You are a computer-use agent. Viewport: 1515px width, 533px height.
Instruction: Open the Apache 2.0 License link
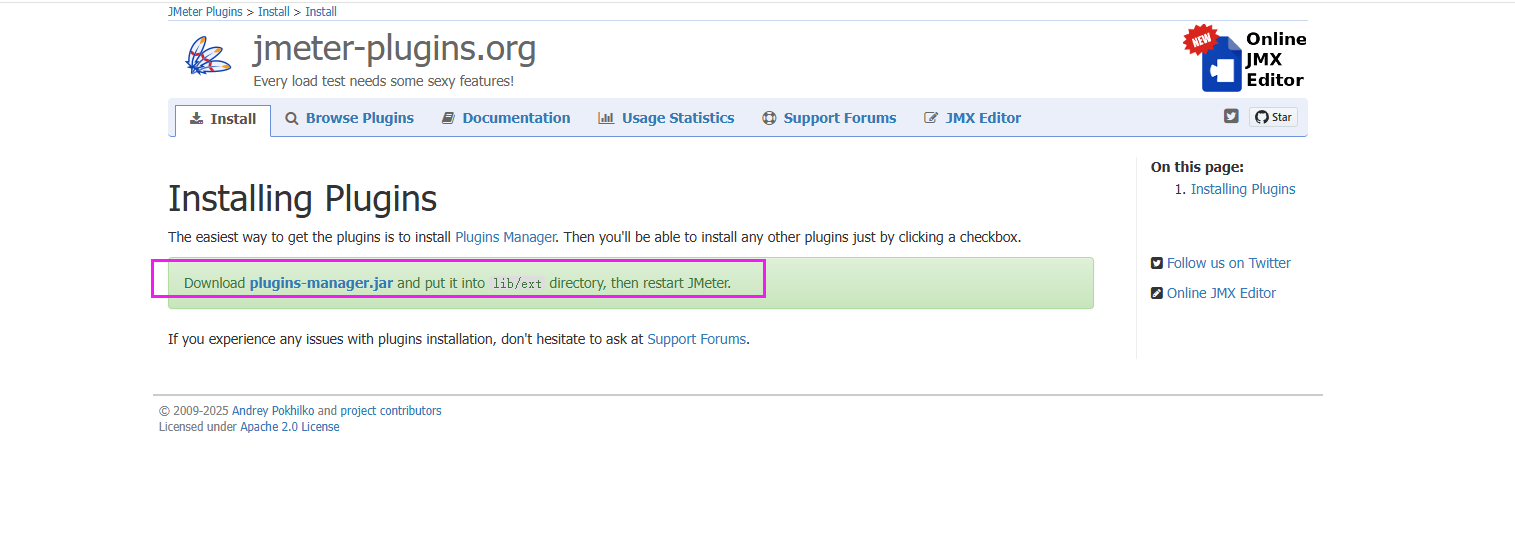click(290, 427)
